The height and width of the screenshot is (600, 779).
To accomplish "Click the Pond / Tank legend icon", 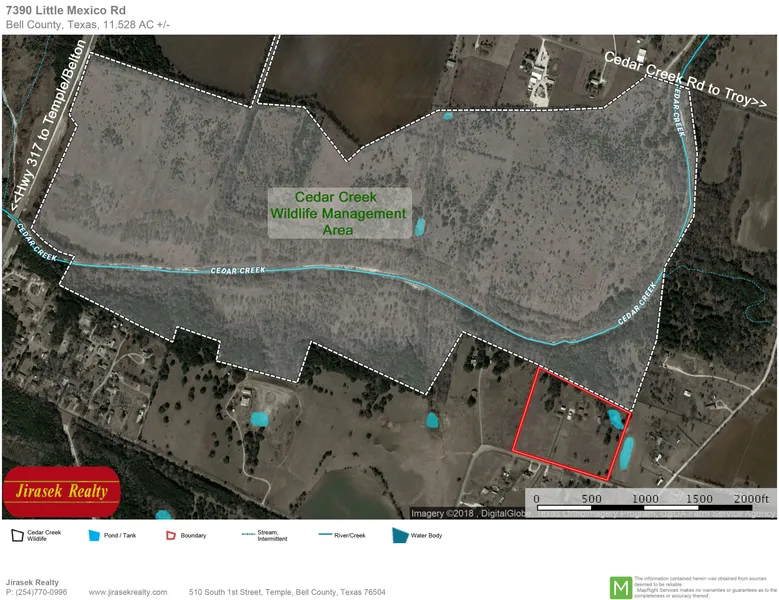I will [95, 535].
